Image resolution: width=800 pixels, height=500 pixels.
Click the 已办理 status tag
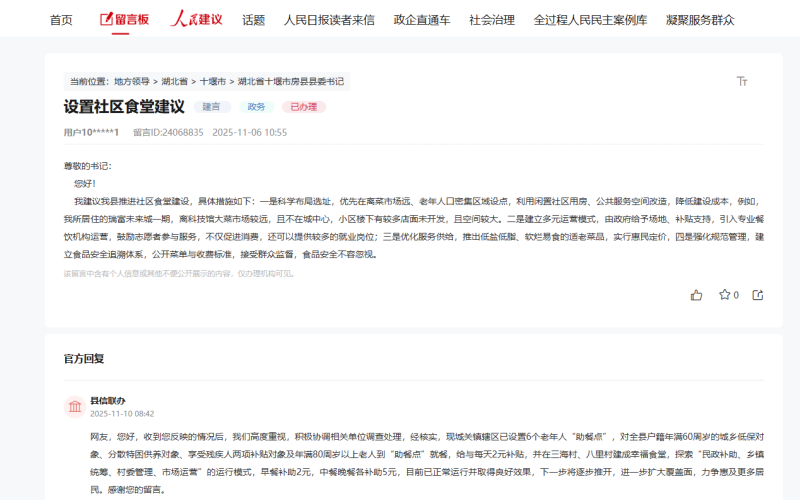click(x=303, y=107)
